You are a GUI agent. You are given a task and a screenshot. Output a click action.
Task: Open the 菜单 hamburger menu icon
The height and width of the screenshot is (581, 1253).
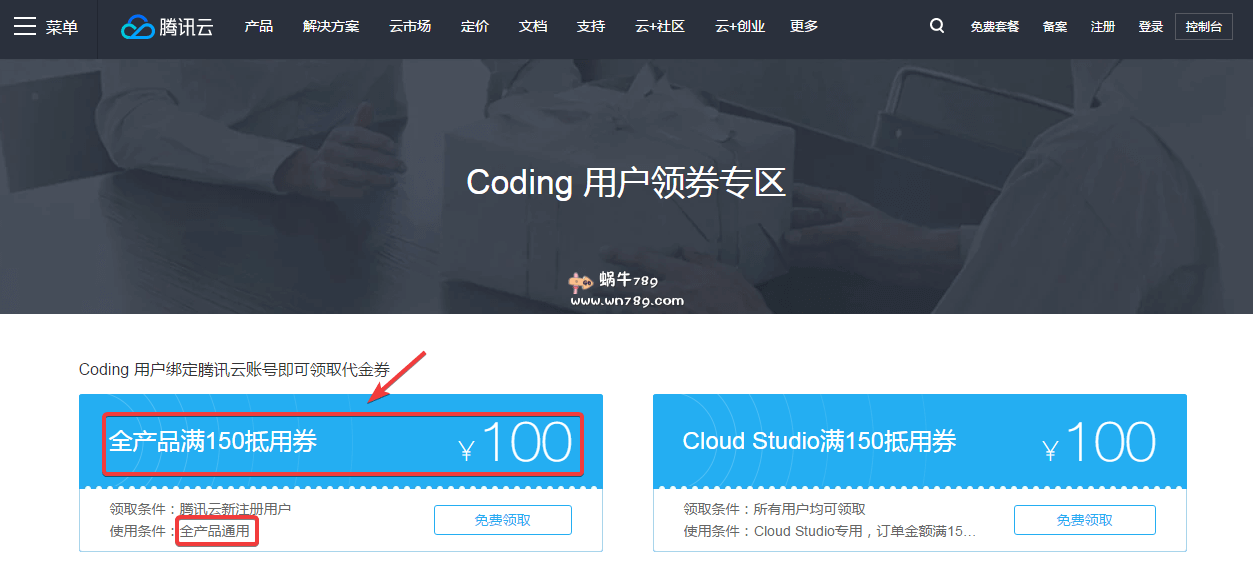point(25,27)
